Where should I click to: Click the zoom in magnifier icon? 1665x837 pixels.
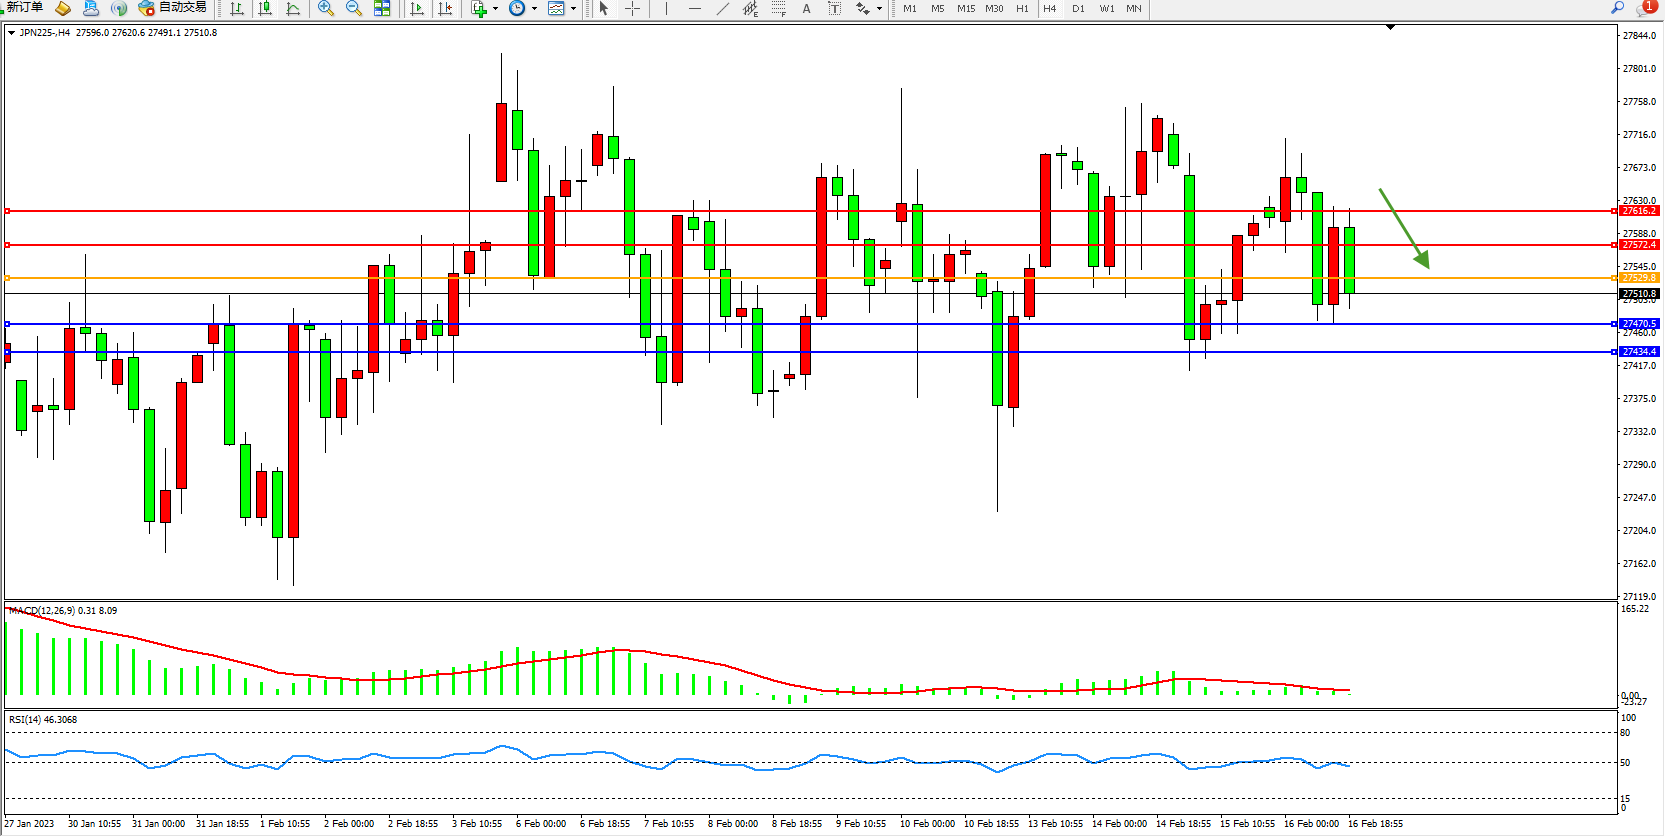tap(325, 8)
